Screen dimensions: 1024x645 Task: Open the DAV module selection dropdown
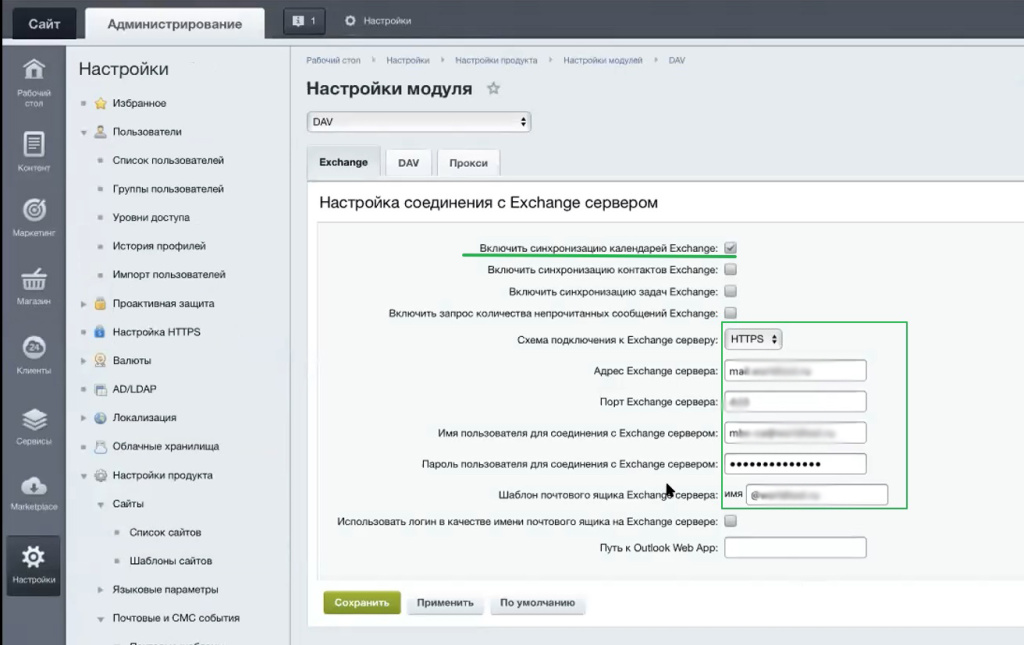418,122
